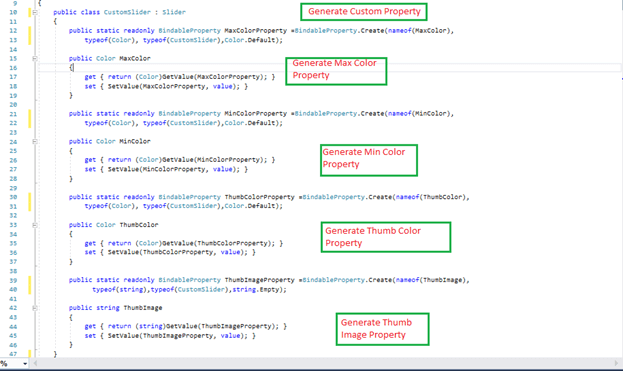
Task: Place cursor after opening brace on line 16
Action: [x=74, y=68]
